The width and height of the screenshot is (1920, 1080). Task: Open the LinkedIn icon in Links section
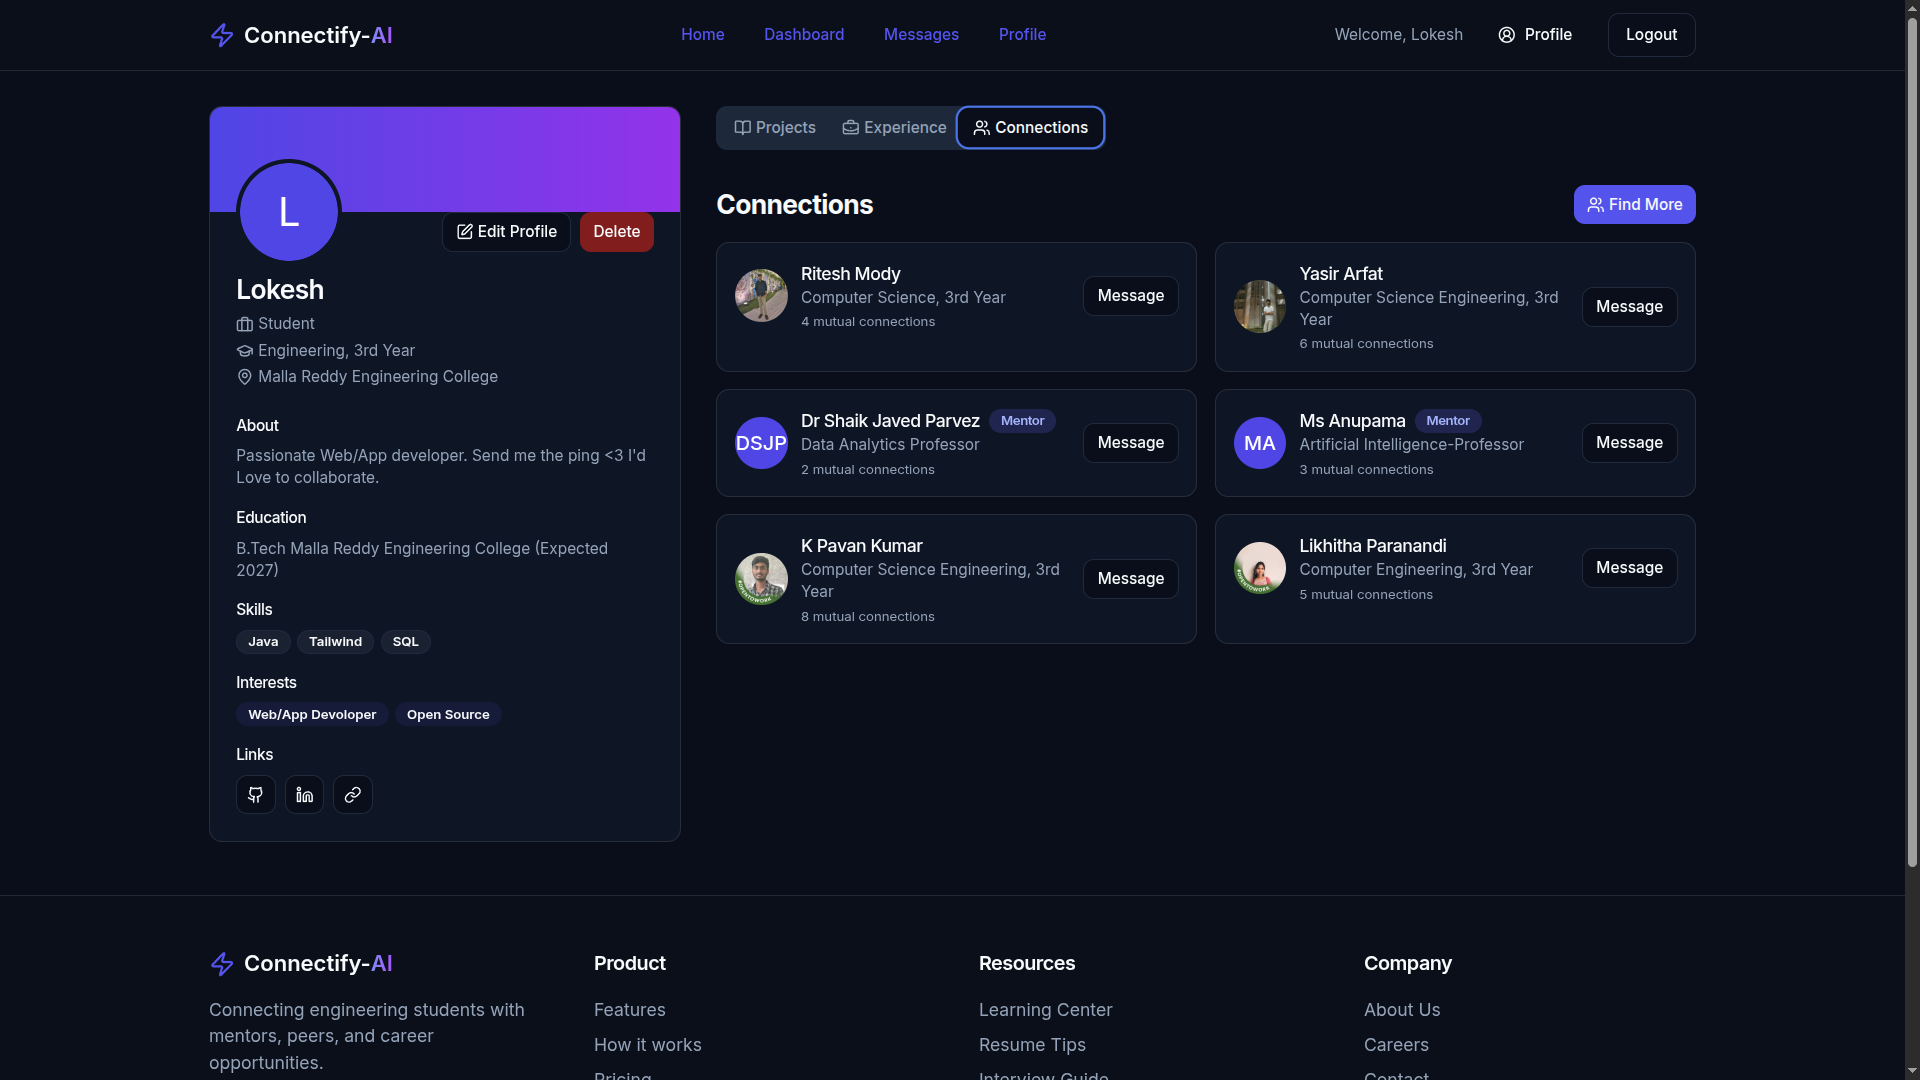[303, 794]
